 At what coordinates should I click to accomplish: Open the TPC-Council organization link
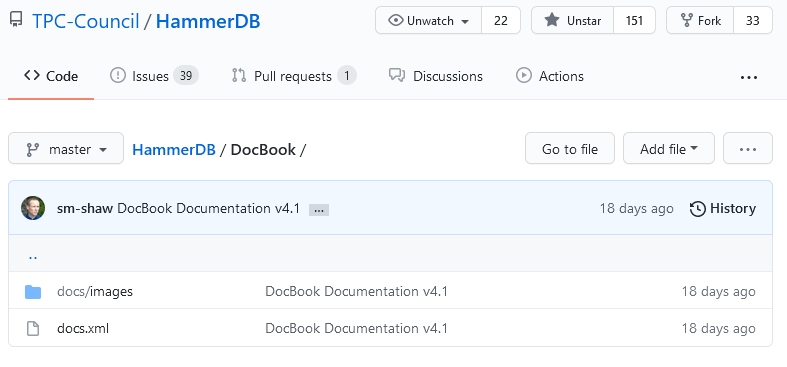pyautogui.click(x=85, y=21)
